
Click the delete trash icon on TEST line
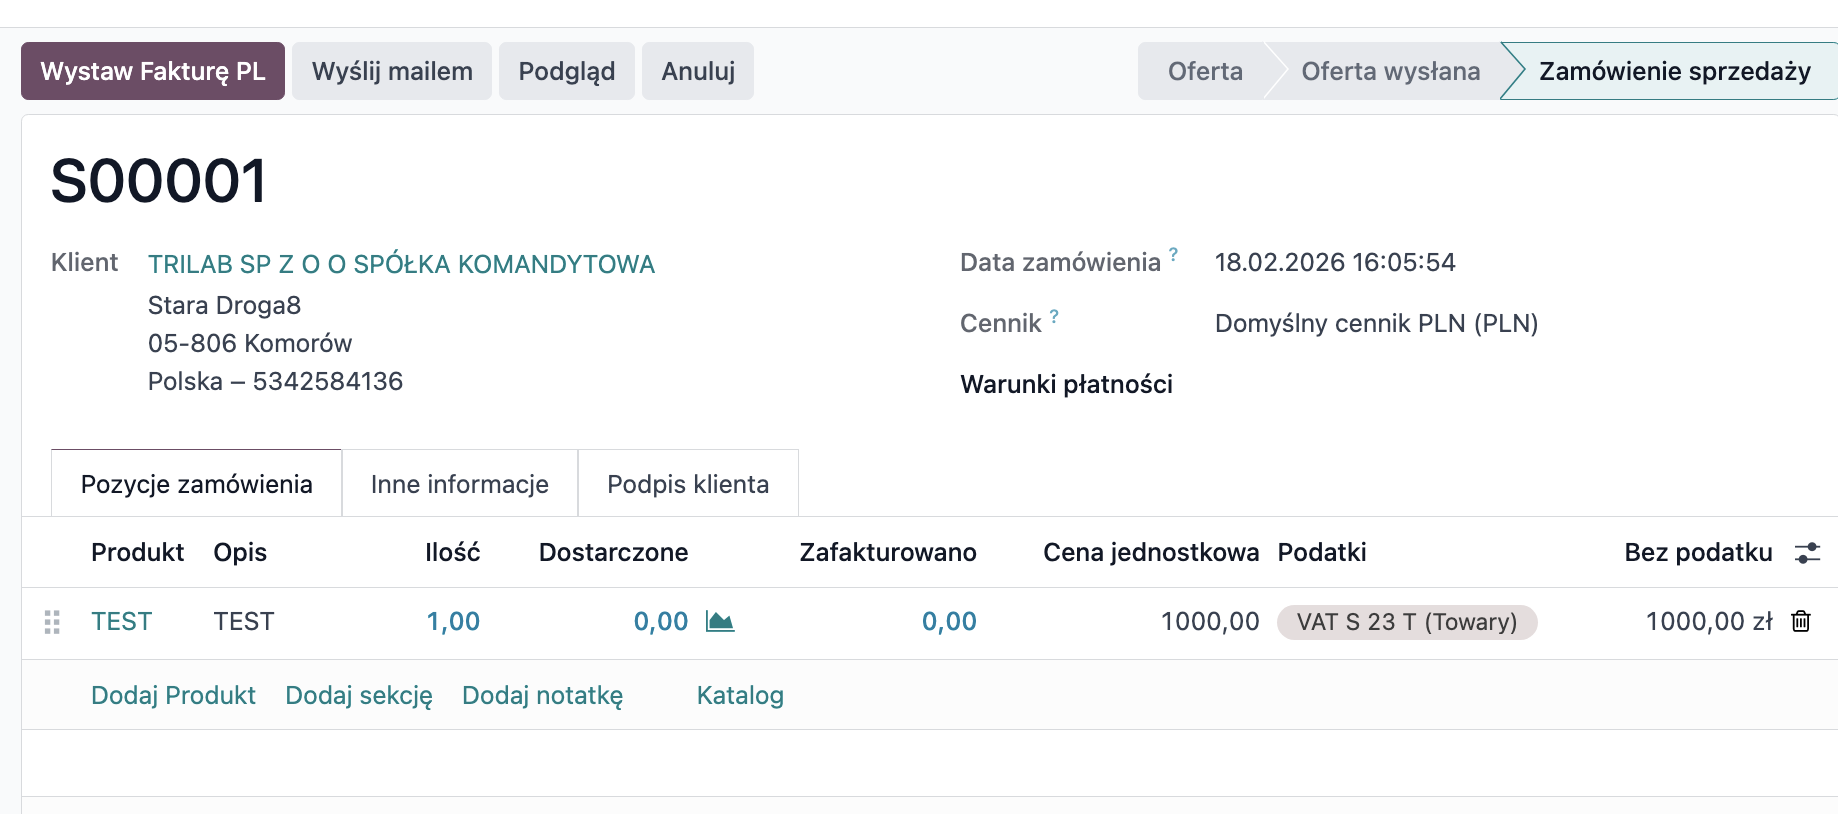point(1800,621)
